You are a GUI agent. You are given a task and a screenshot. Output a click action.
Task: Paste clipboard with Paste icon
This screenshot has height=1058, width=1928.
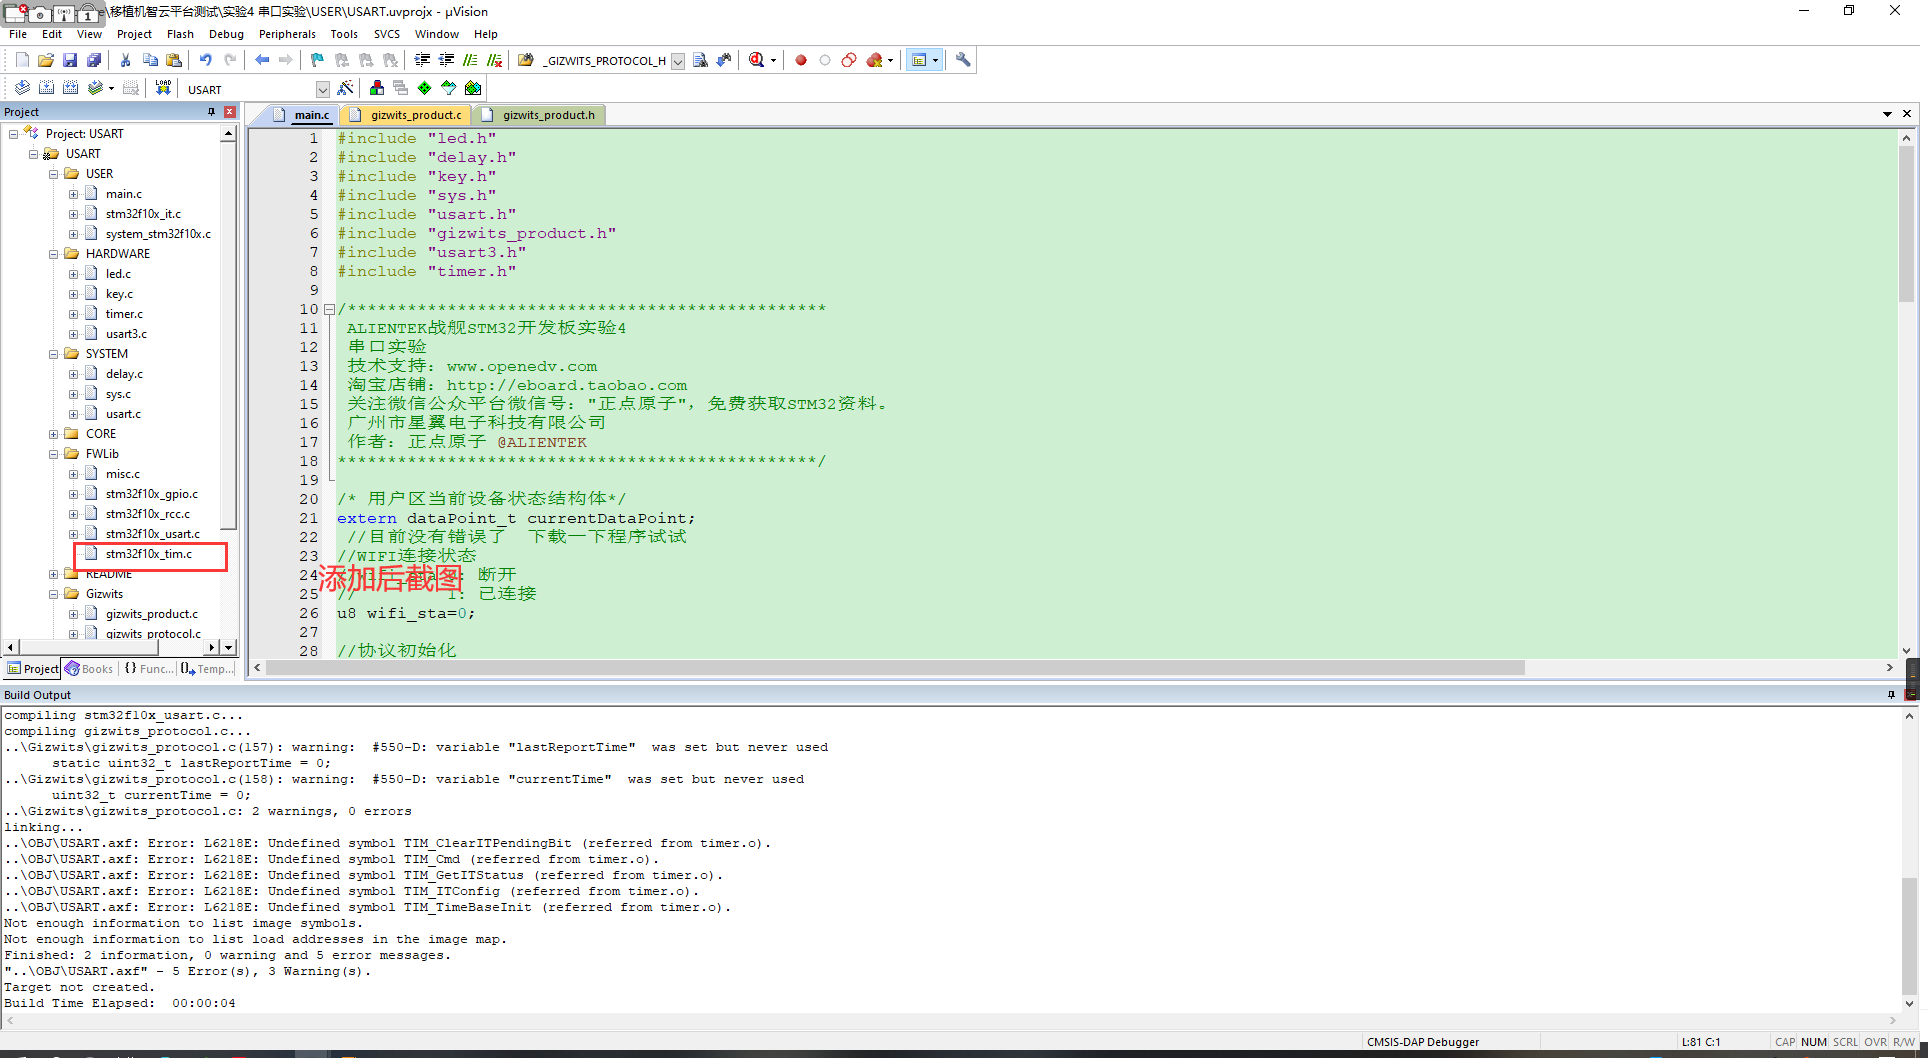point(174,60)
